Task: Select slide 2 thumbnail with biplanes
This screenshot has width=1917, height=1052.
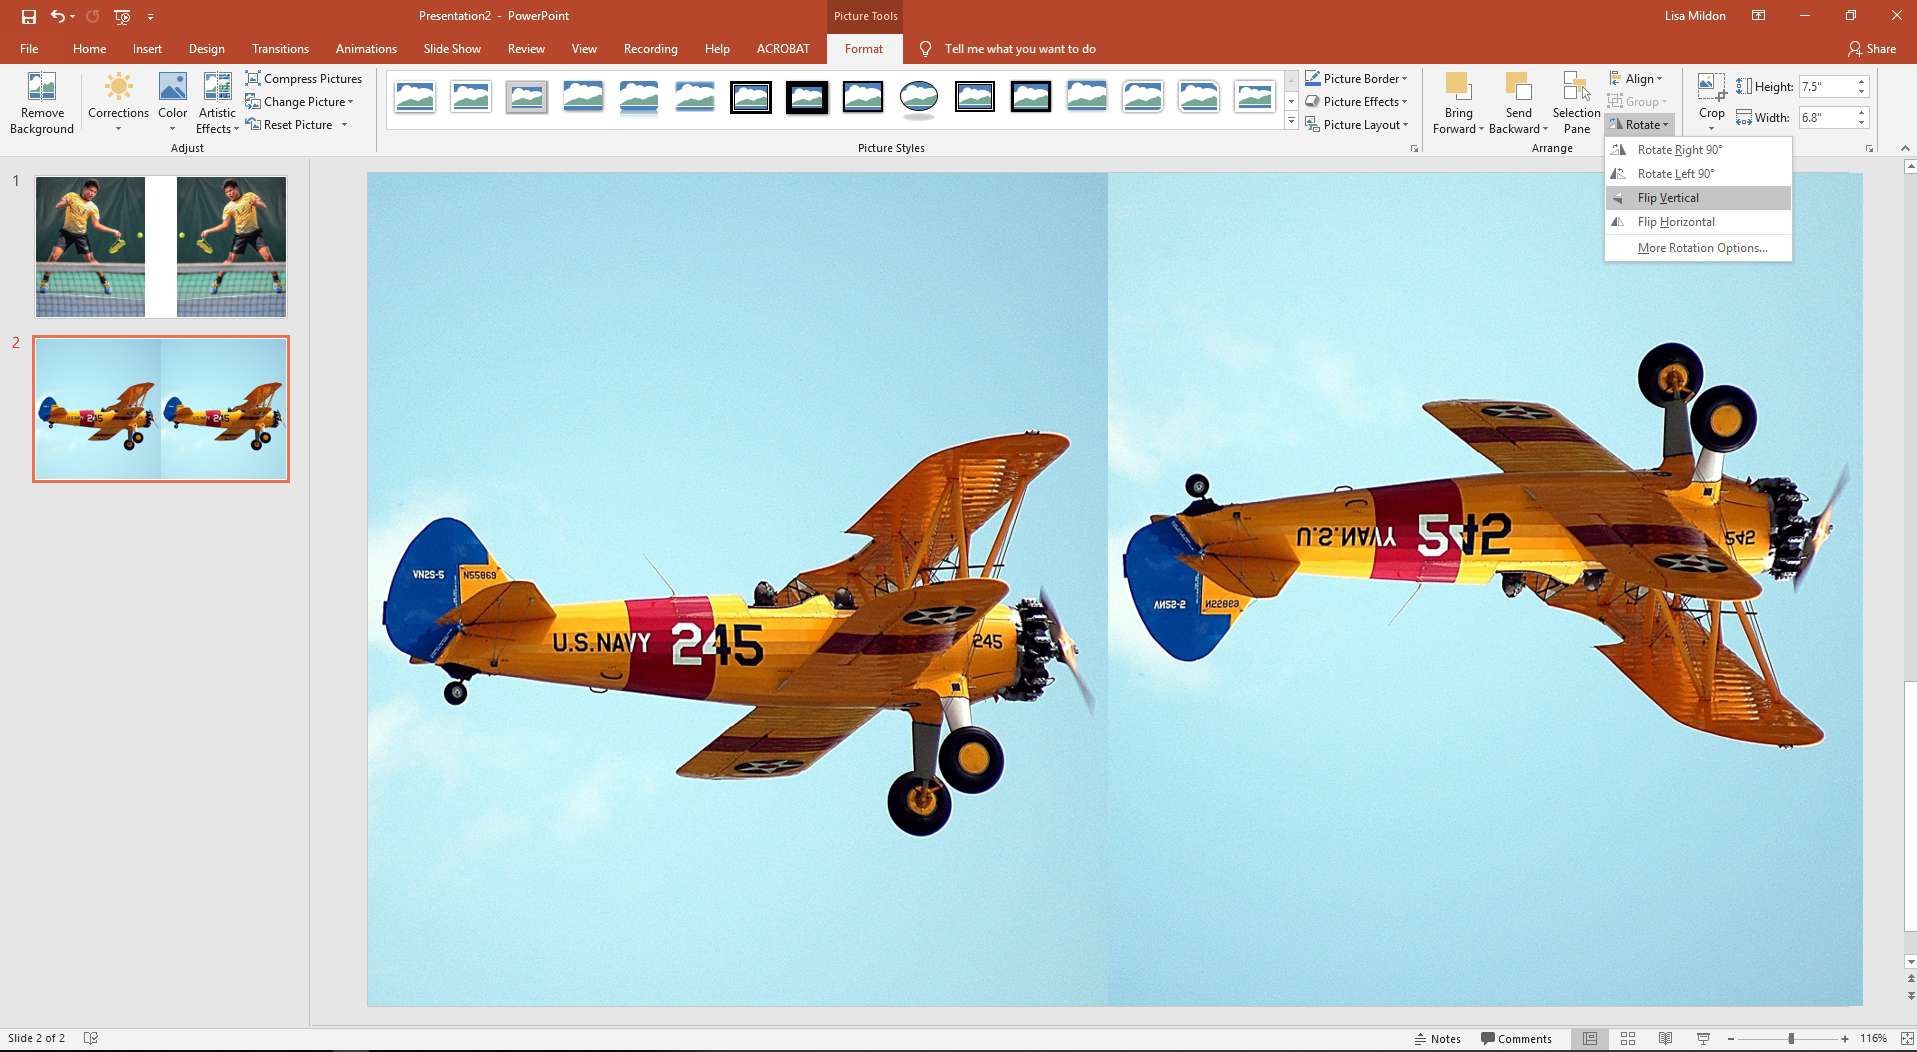Action: pos(161,409)
